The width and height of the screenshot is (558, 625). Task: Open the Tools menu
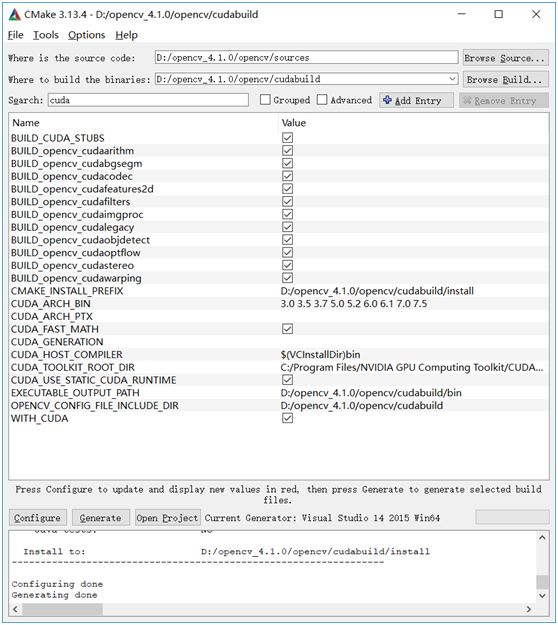pos(46,35)
